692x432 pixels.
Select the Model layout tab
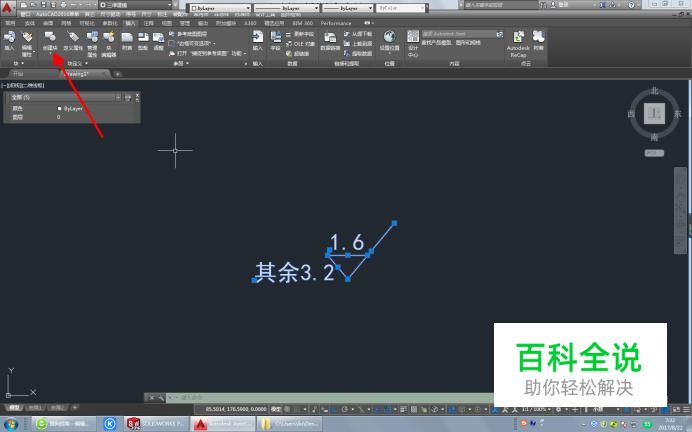[14, 407]
